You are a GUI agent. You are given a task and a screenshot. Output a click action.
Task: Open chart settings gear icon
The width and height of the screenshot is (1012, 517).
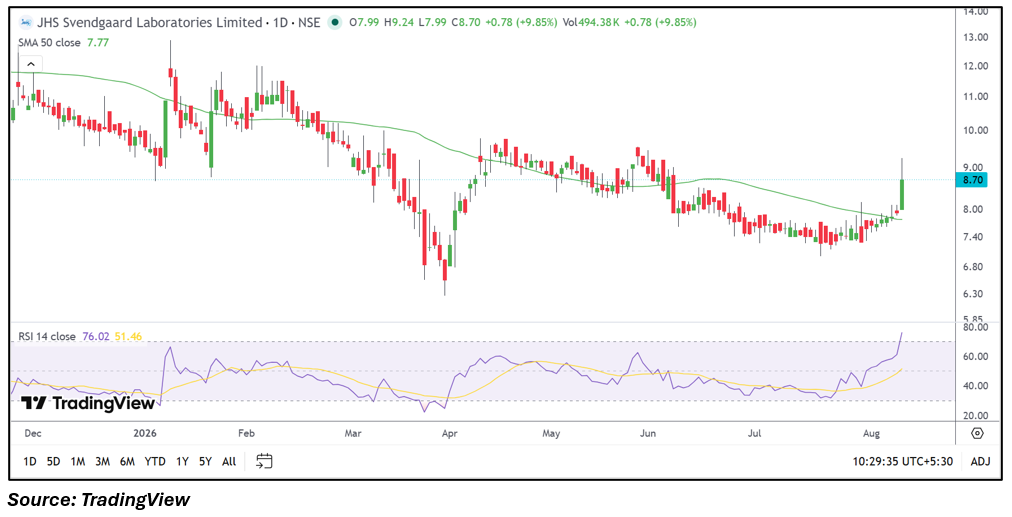[978, 433]
